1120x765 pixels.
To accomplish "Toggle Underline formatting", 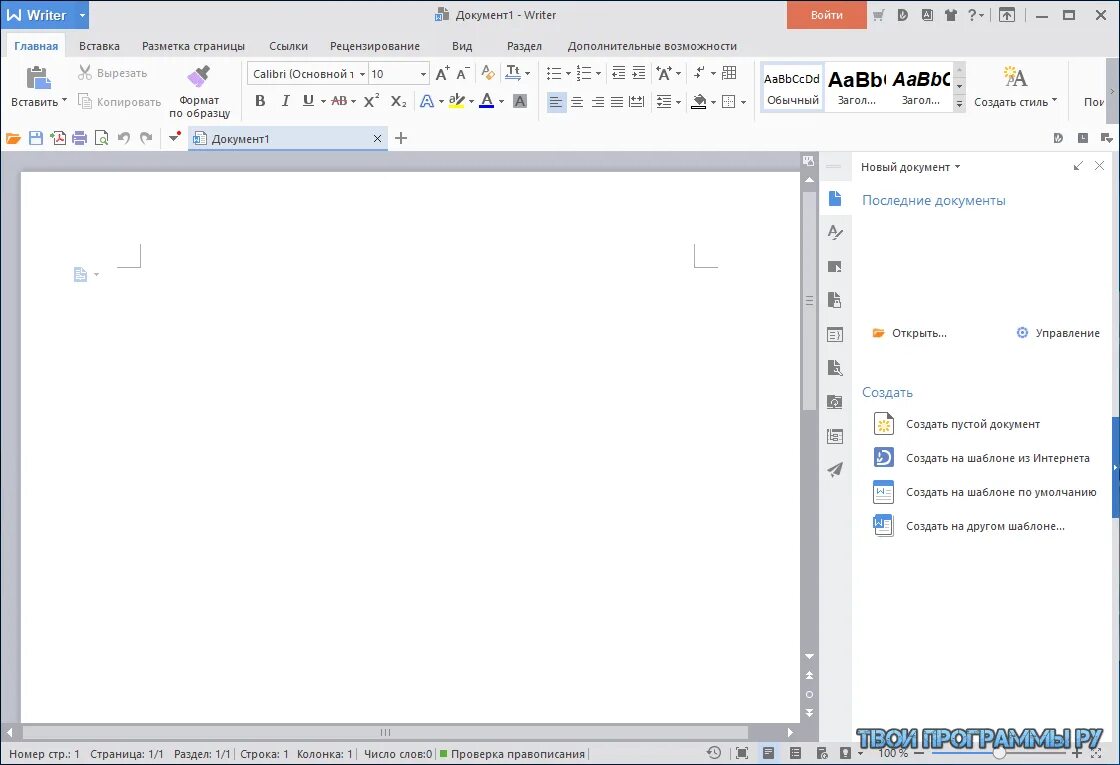I will (x=308, y=101).
